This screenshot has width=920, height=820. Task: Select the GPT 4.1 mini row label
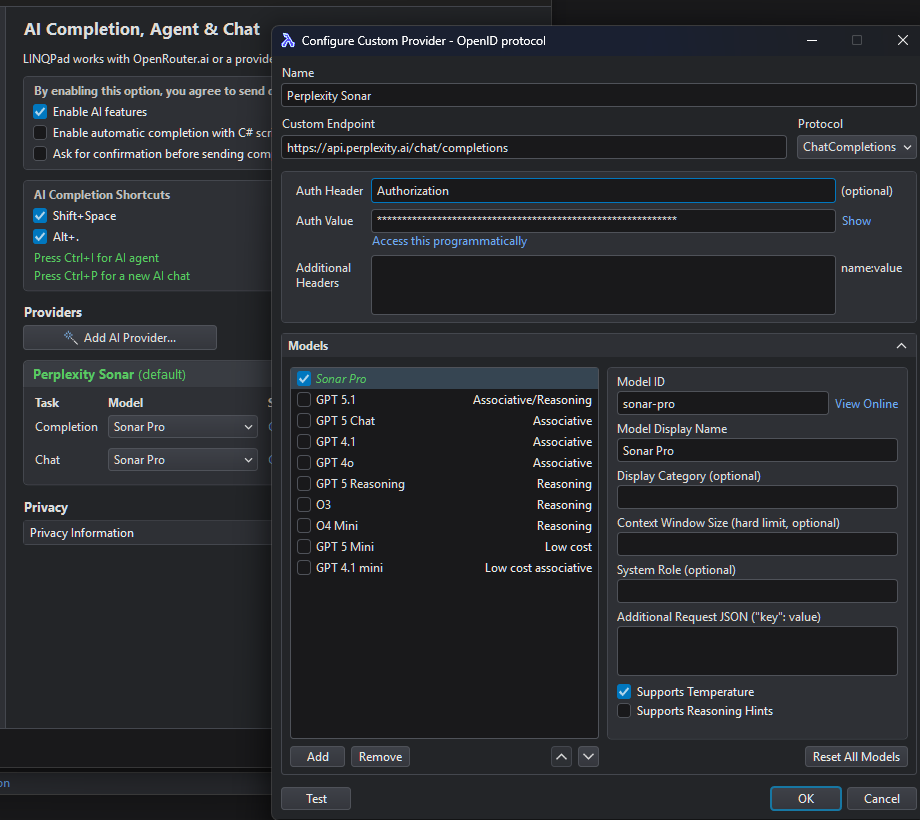[x=349, y=568]
